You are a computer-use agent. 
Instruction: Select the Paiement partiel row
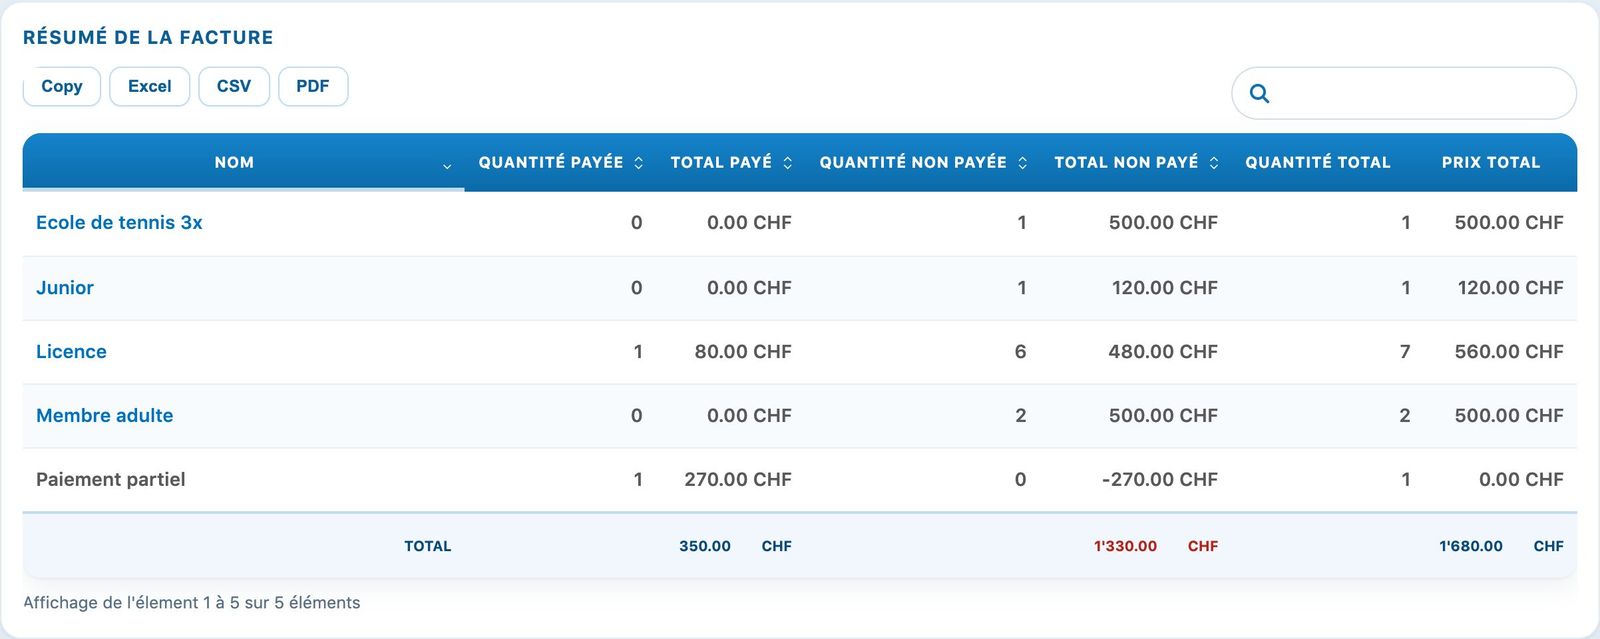pyautogui.click(x=800, y=480)
